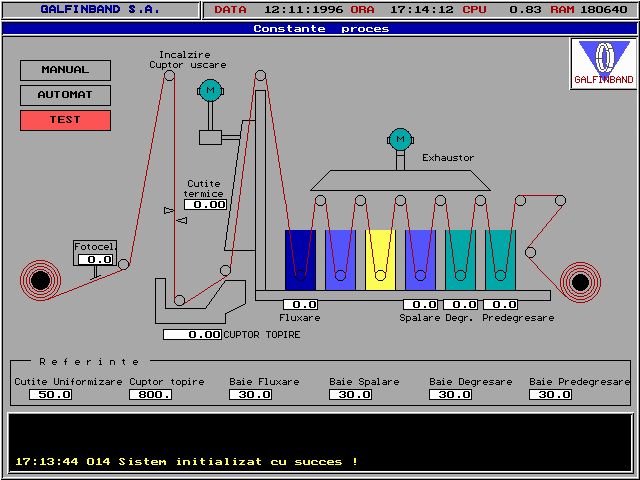Viewport: 640px width, 480px height.
Task: Edit Baie Fluxare reference value
Action: tap(251, 395)
